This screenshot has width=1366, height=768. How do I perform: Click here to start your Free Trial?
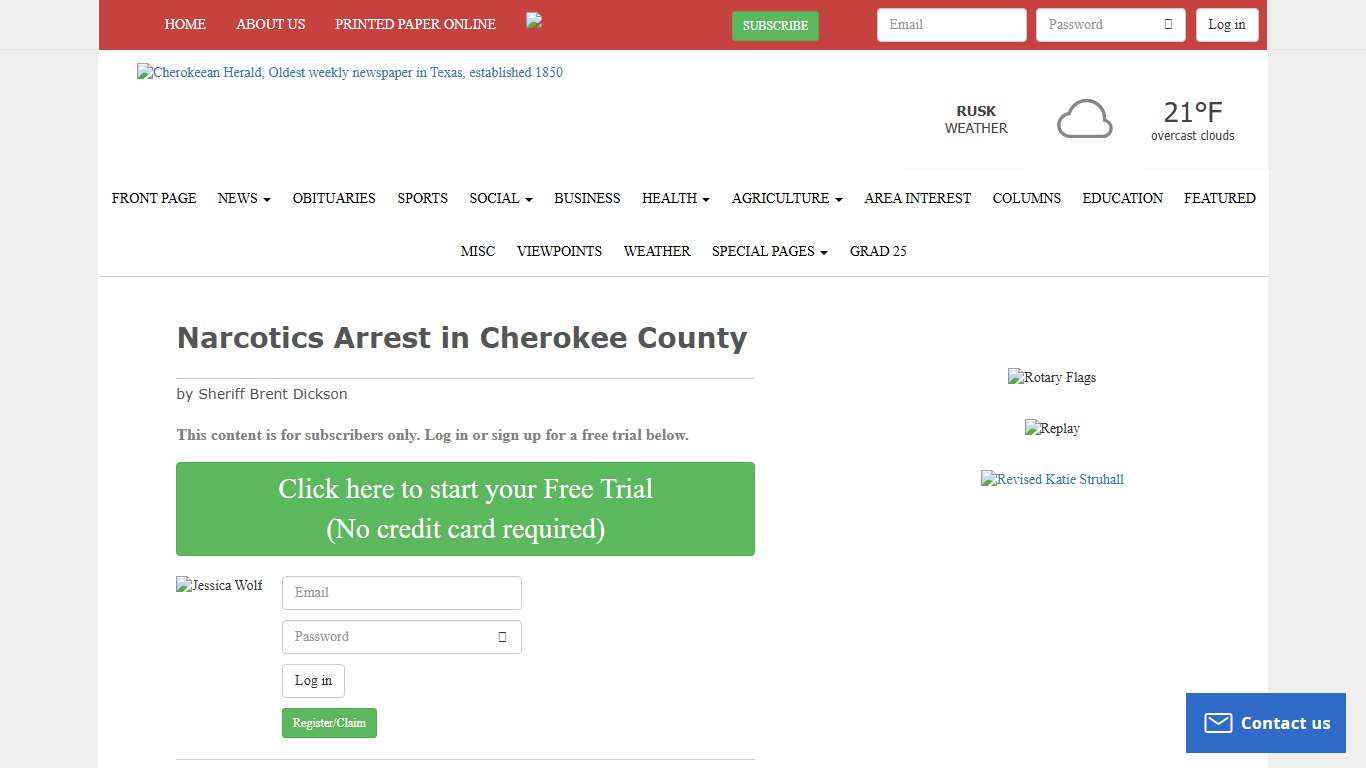(465, 508)
